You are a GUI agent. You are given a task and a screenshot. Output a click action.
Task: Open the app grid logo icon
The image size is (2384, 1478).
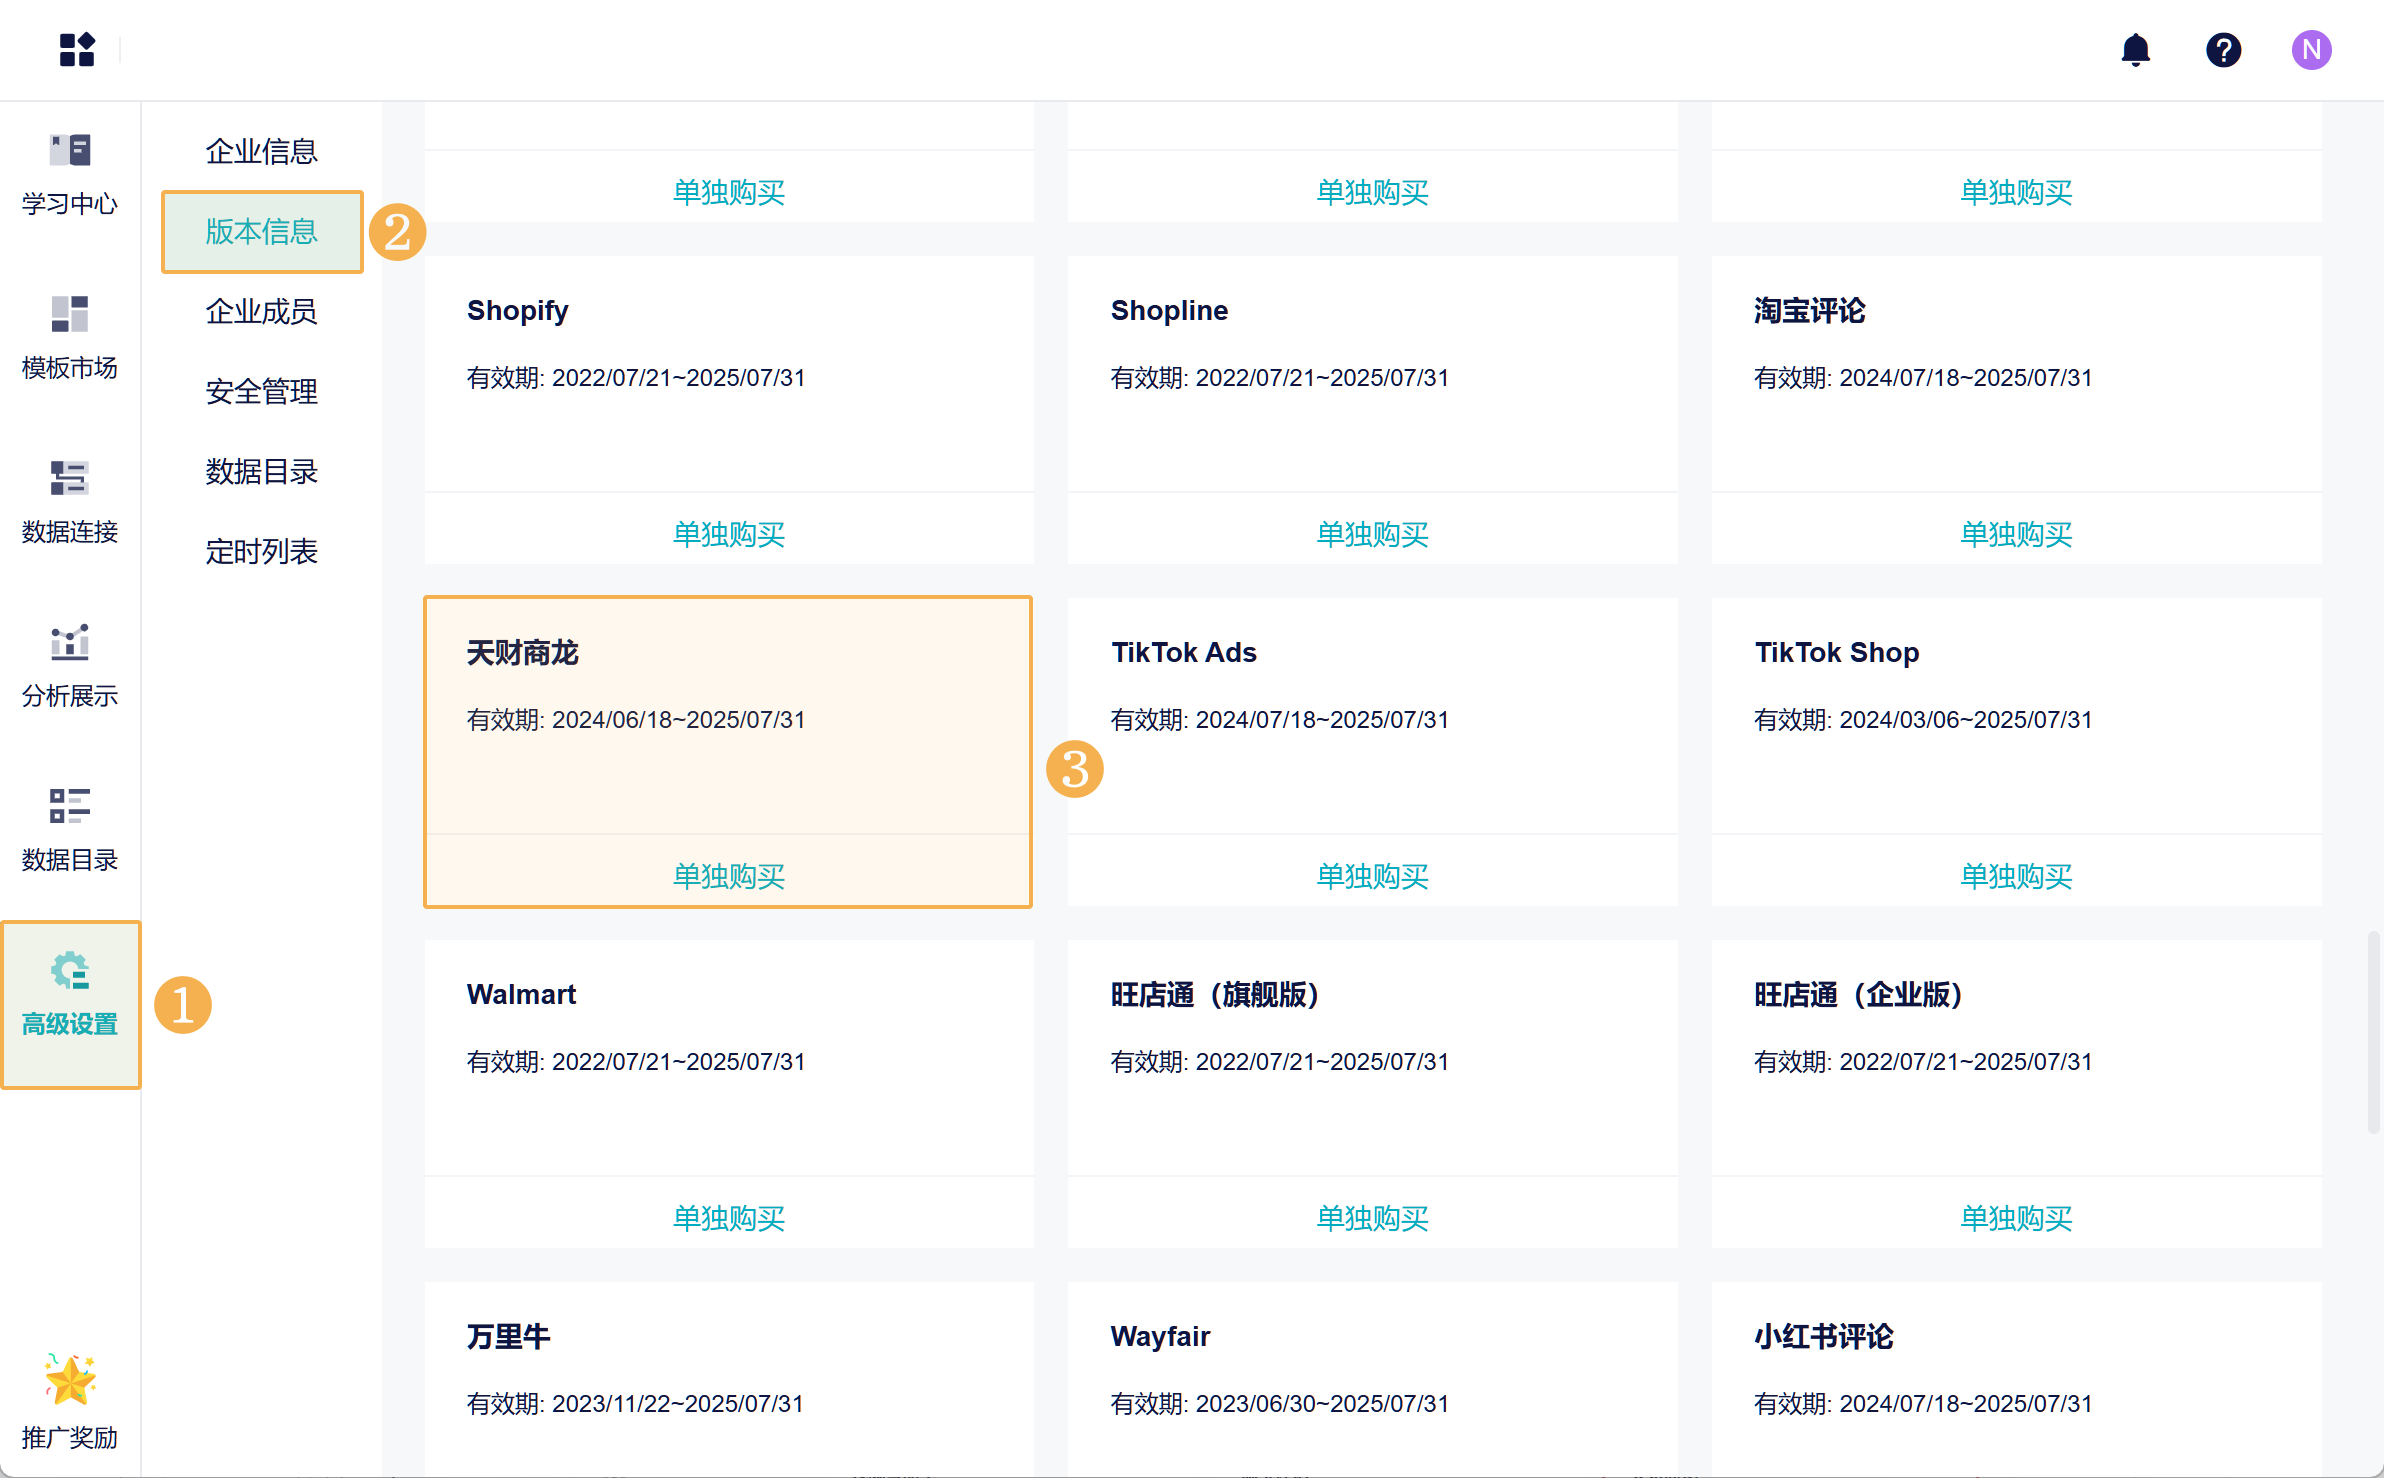[77, 49]
